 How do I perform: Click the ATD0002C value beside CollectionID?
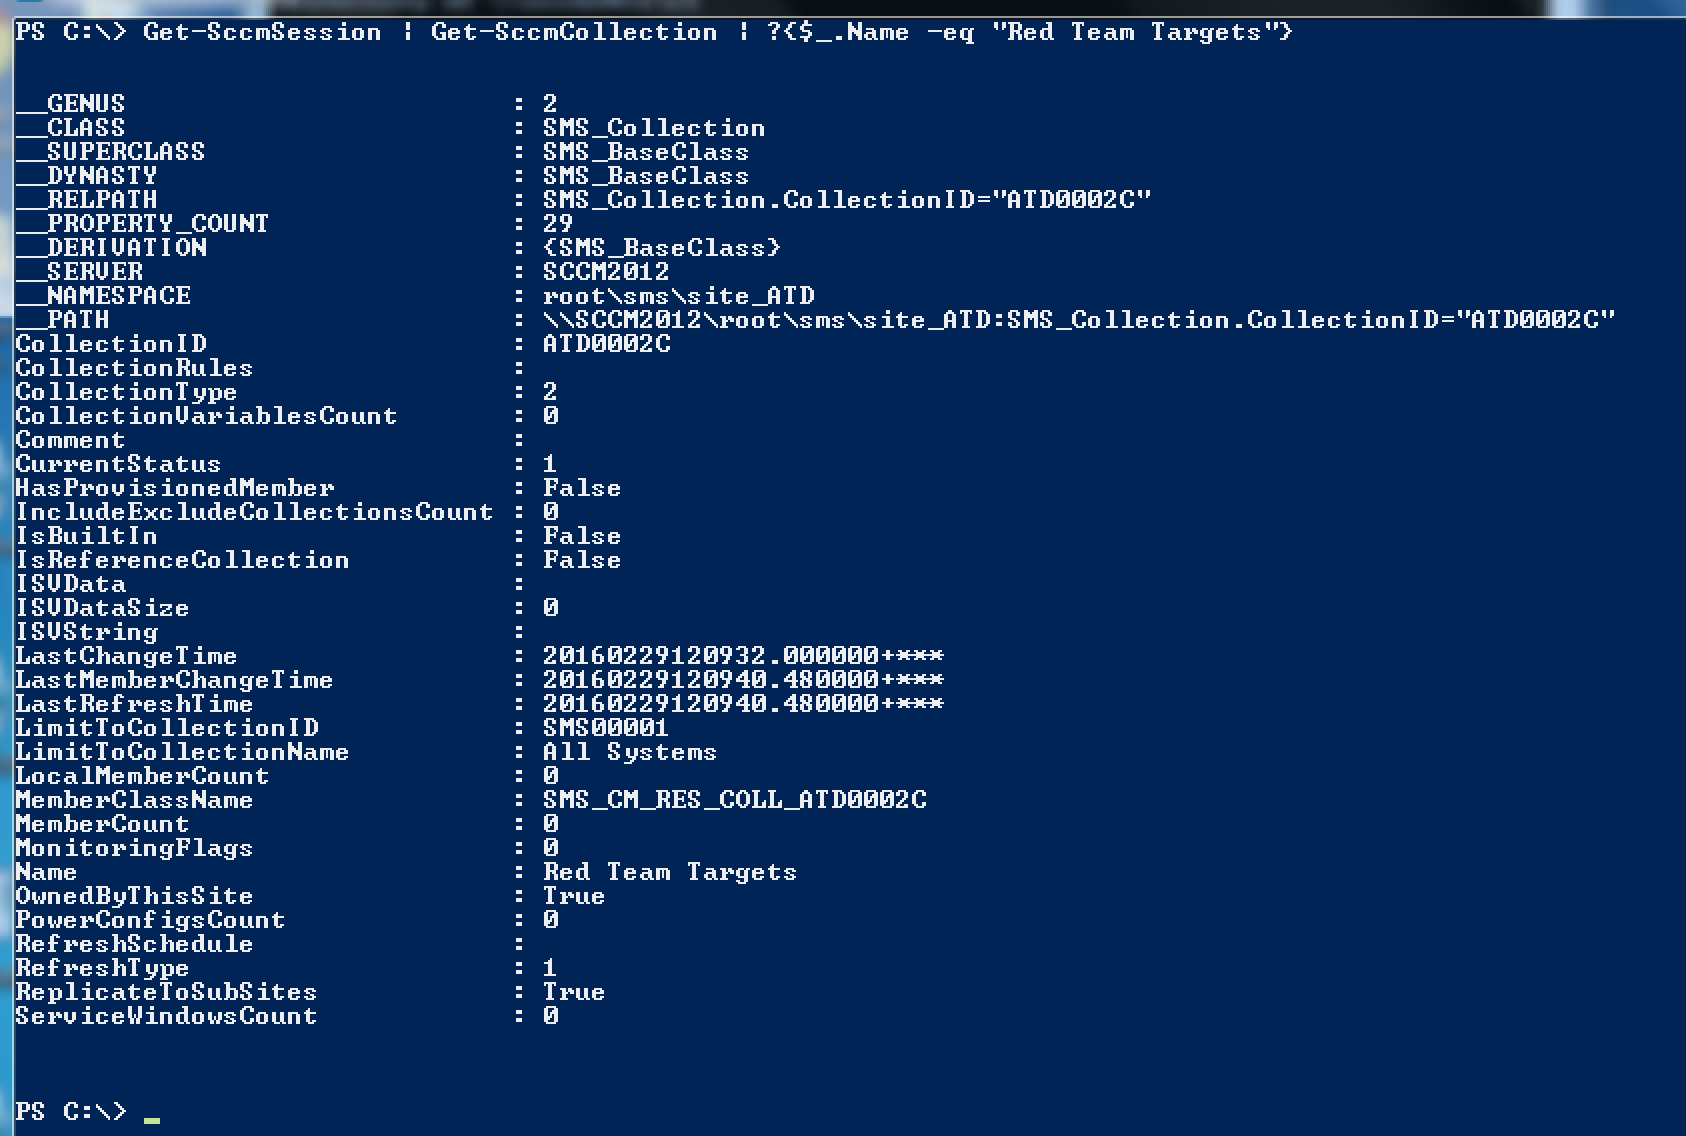pyautogui.click(x=607, y=344)
